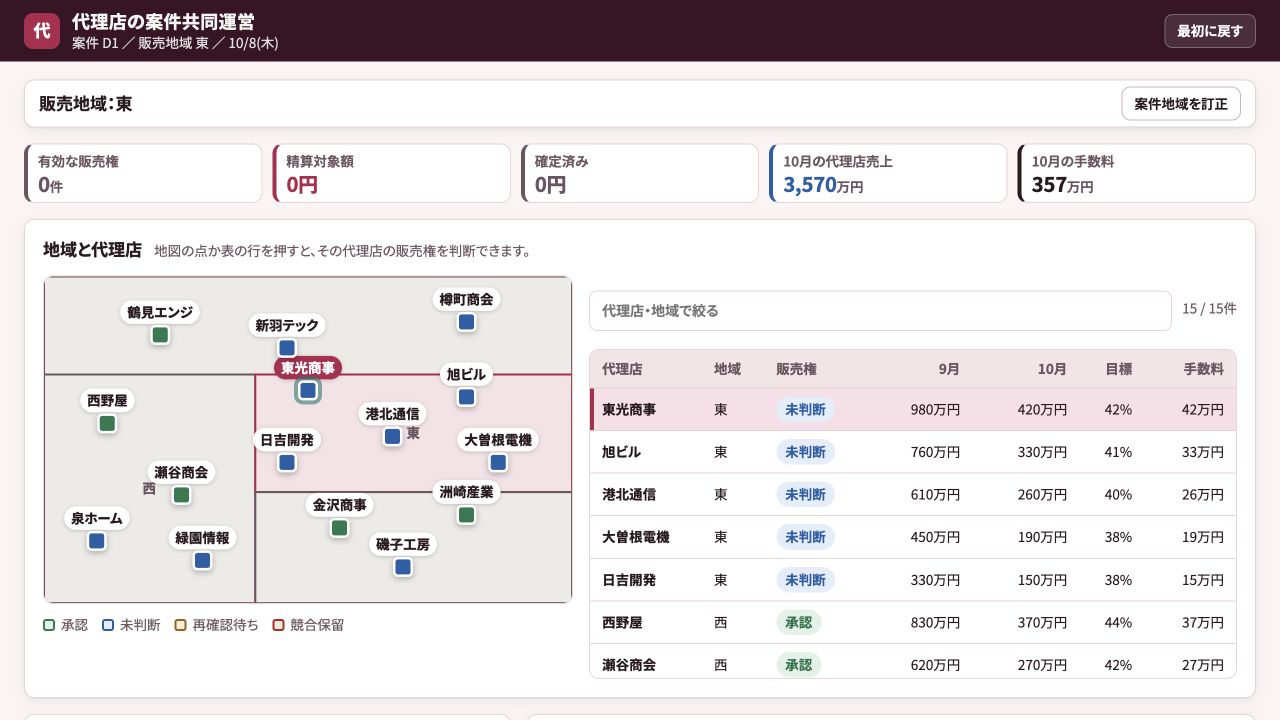Click the 目標 column header
Image resolution: width=1280 pixels, height=720 pixels.
pos(1118,369)
